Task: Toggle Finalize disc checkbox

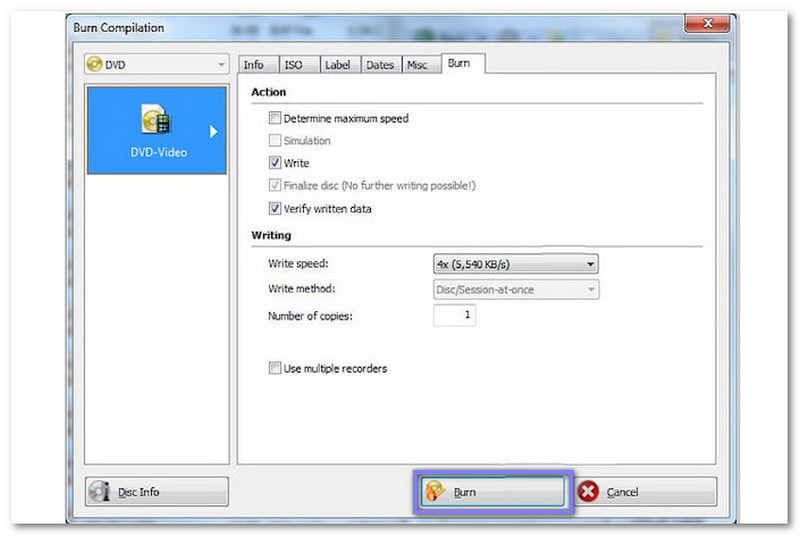Action: pos(274,185)
